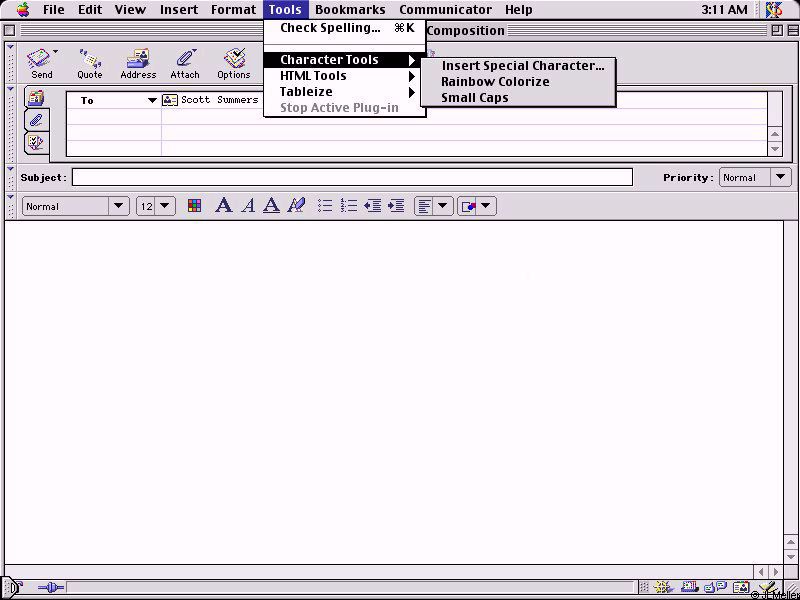Insert a bulleted list
Viewport: 800px width, 600px height.
(x=325, y=206)
